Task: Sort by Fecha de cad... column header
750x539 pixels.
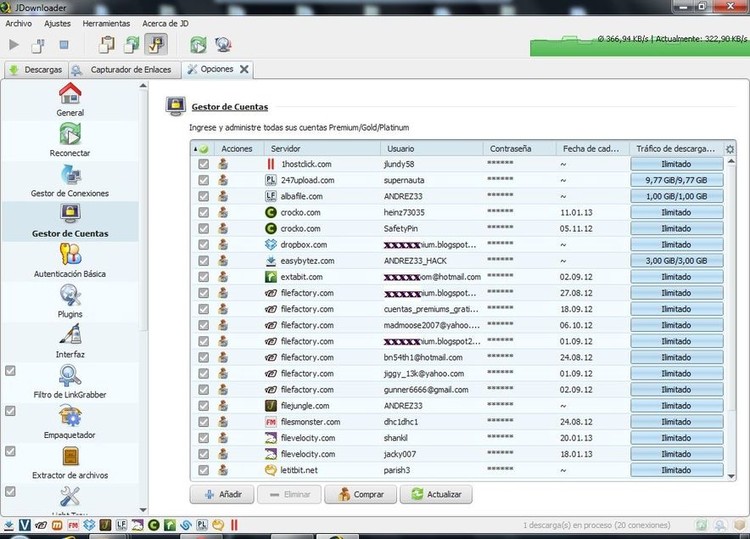Action: [x=592, y=149]
